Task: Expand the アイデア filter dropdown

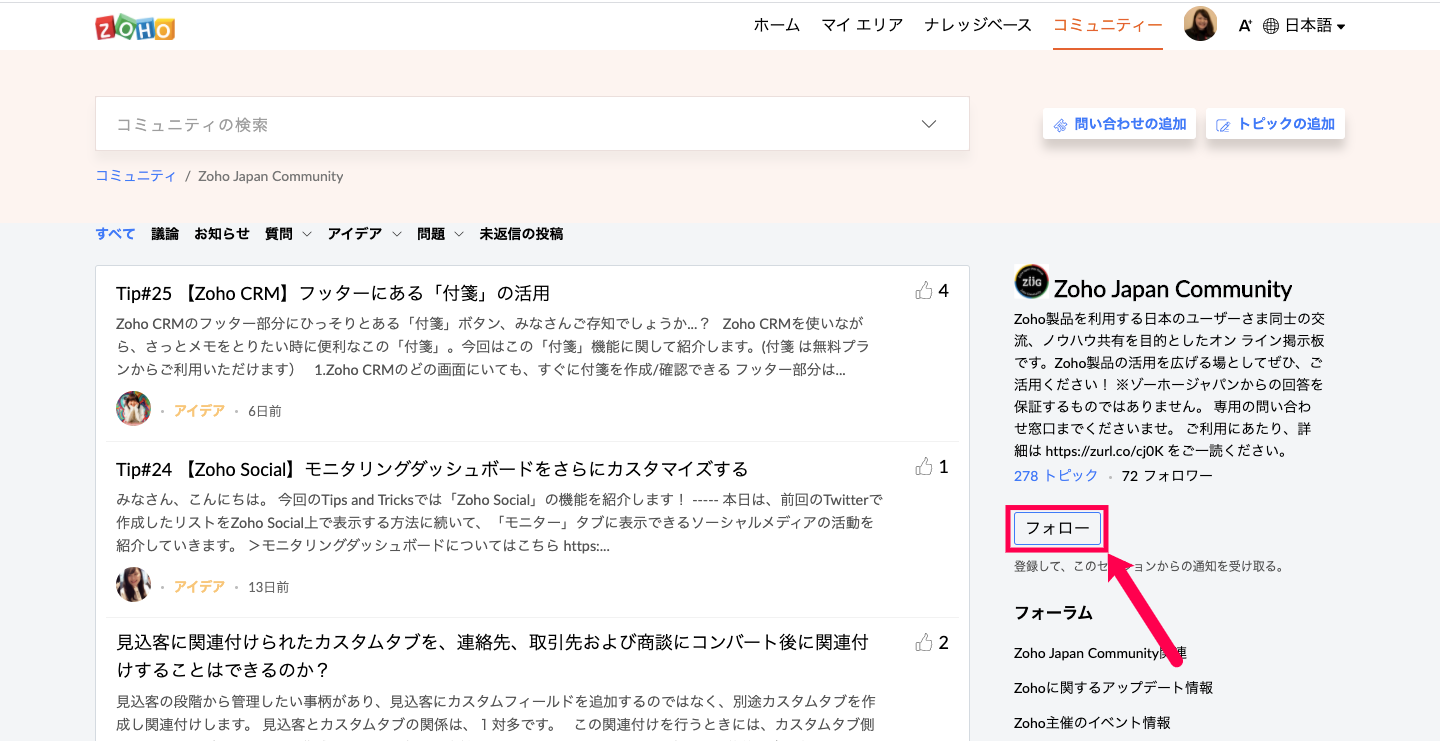Action: pyautogui.click(x=396, y=234)
